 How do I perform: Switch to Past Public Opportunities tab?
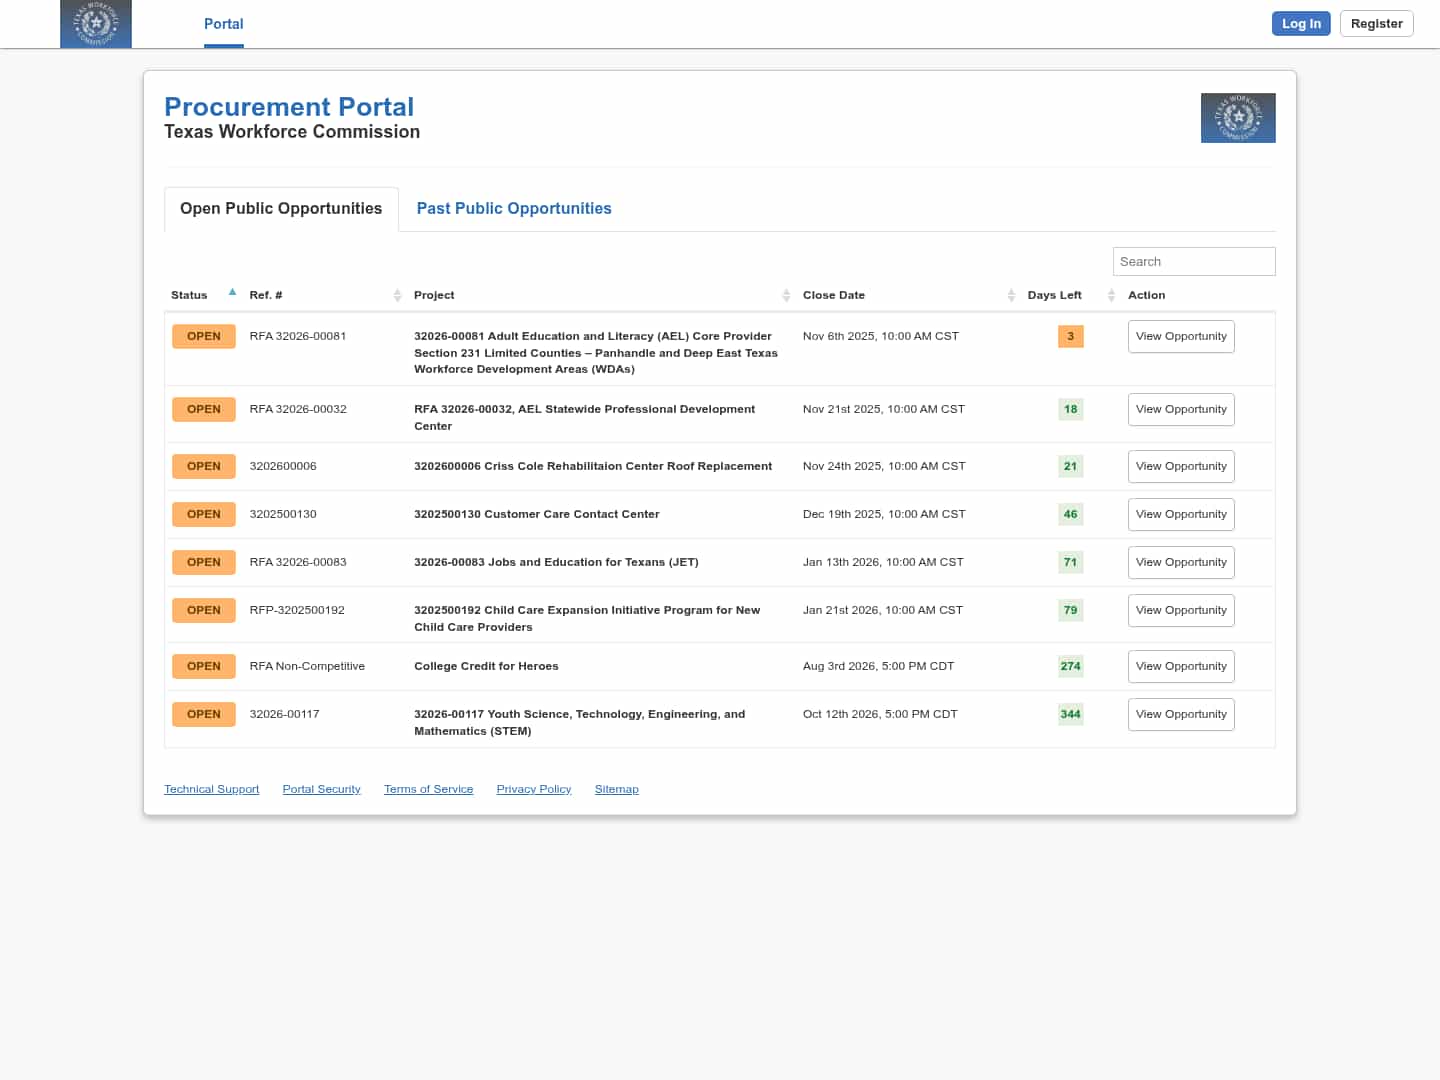[514, 209]
